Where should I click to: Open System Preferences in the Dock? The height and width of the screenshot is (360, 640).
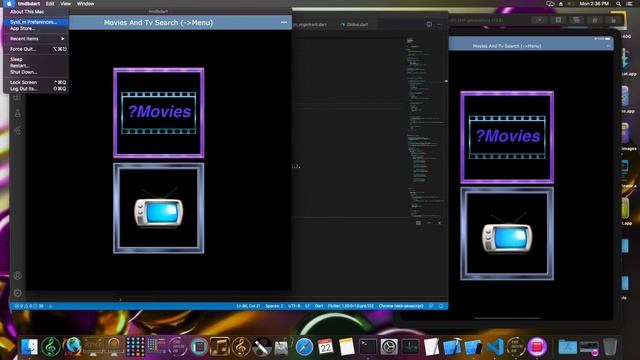[x=389, y=347]
